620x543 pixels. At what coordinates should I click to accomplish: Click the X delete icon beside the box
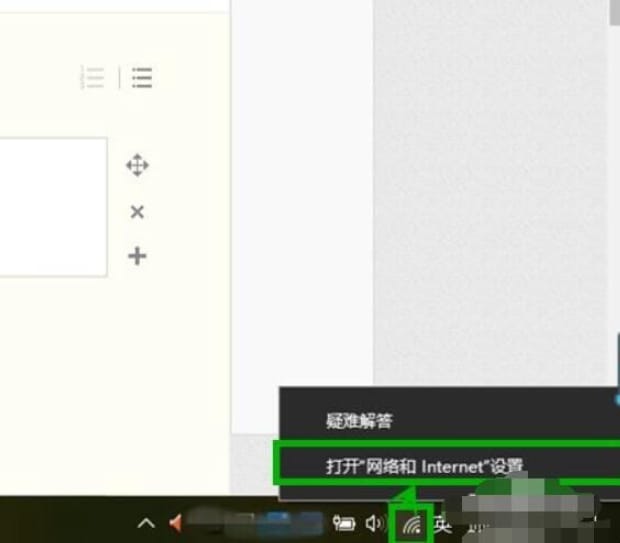tap(137, 212)
